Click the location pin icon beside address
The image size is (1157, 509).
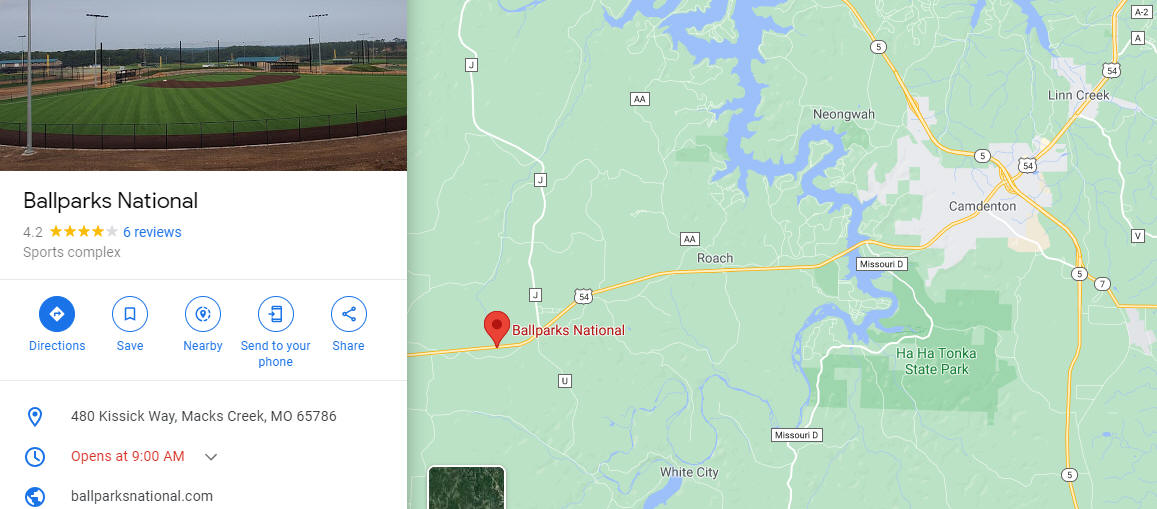point(35,417)
